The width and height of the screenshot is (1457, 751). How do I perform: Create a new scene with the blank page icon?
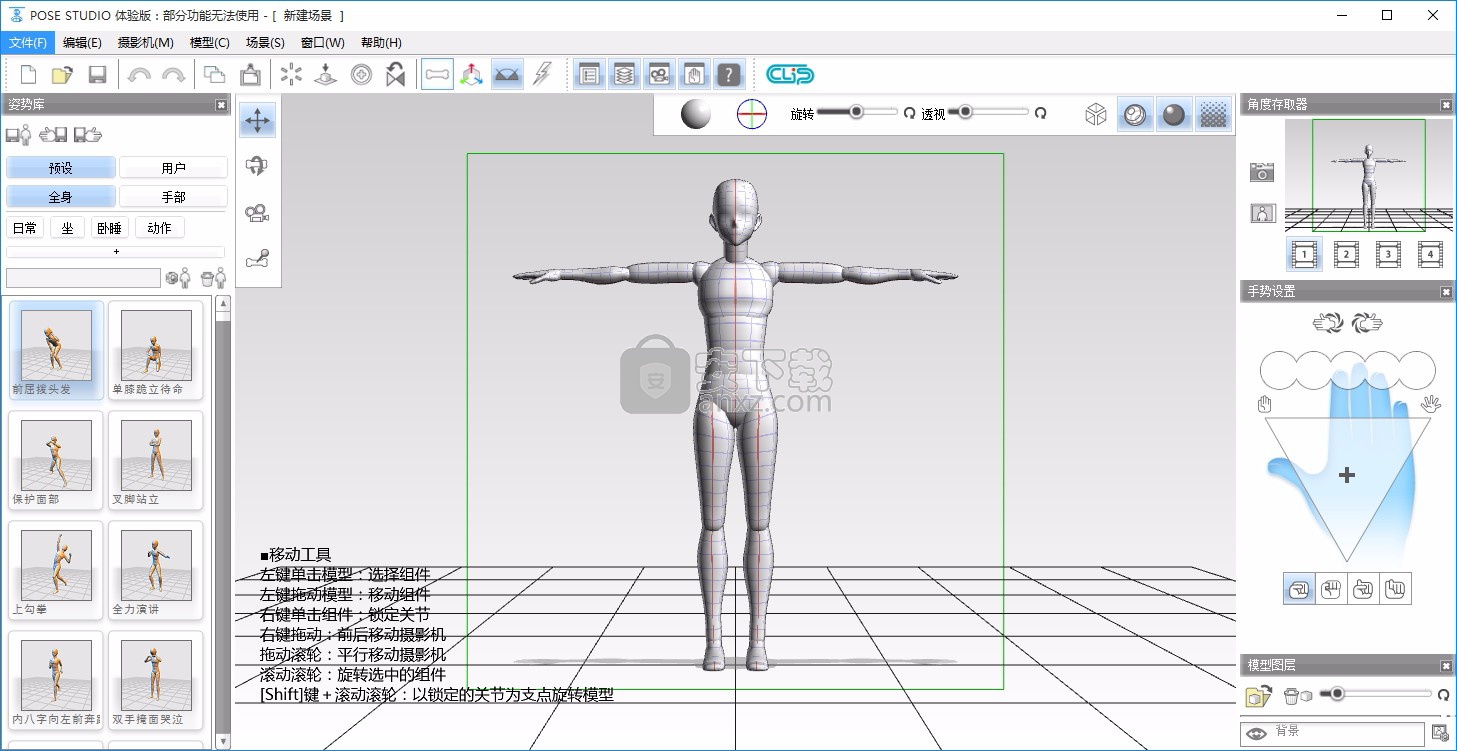pyautogui.click(x=29, y=75)
